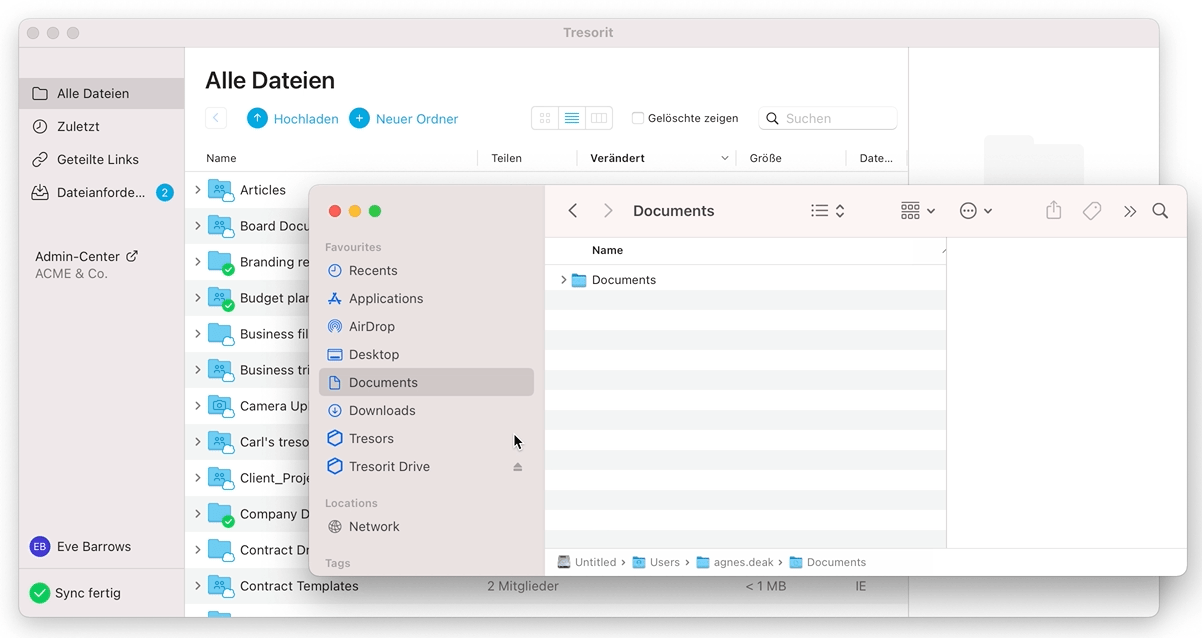Click the Neuer Ordner button label

417,118
